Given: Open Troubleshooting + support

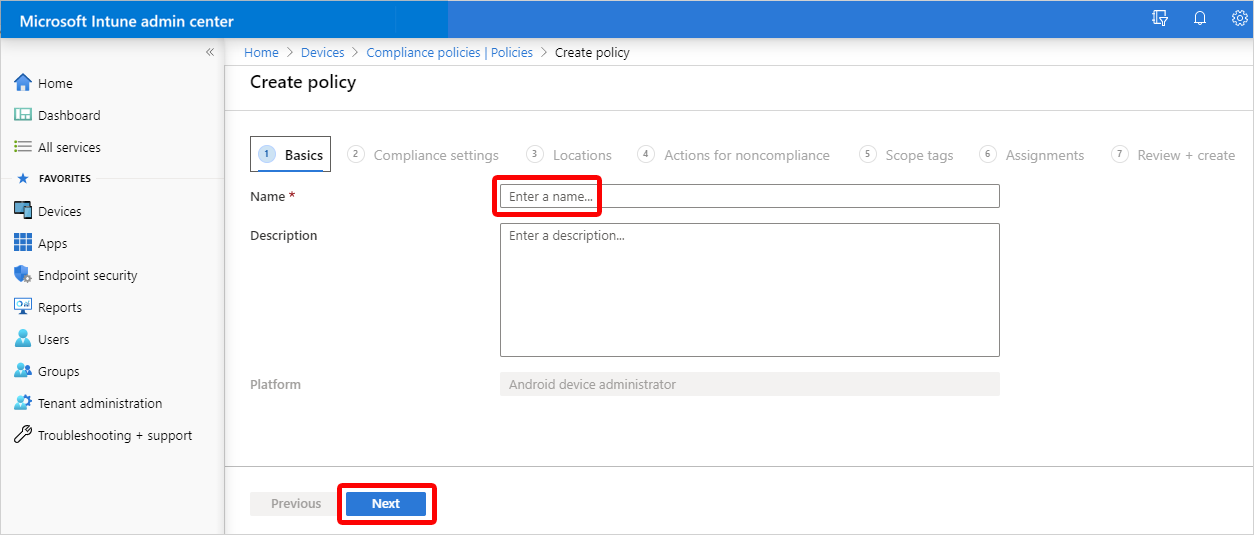Looking at the screenshot, I should point(112,435).
